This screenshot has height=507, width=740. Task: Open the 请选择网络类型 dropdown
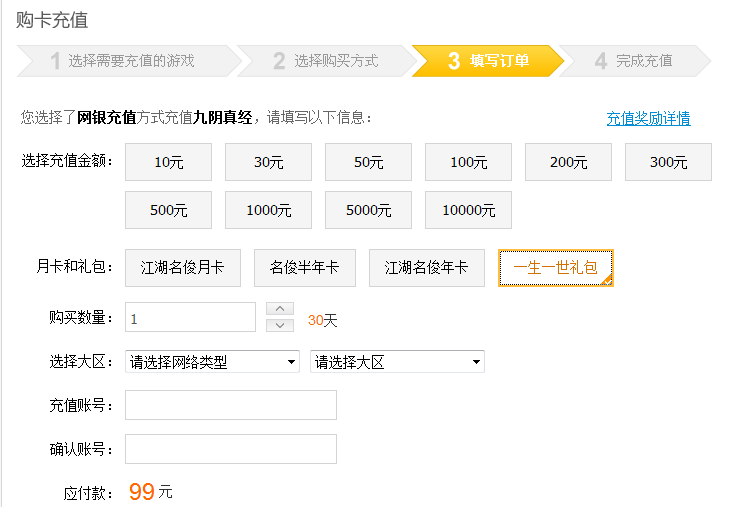click(212, 362)
